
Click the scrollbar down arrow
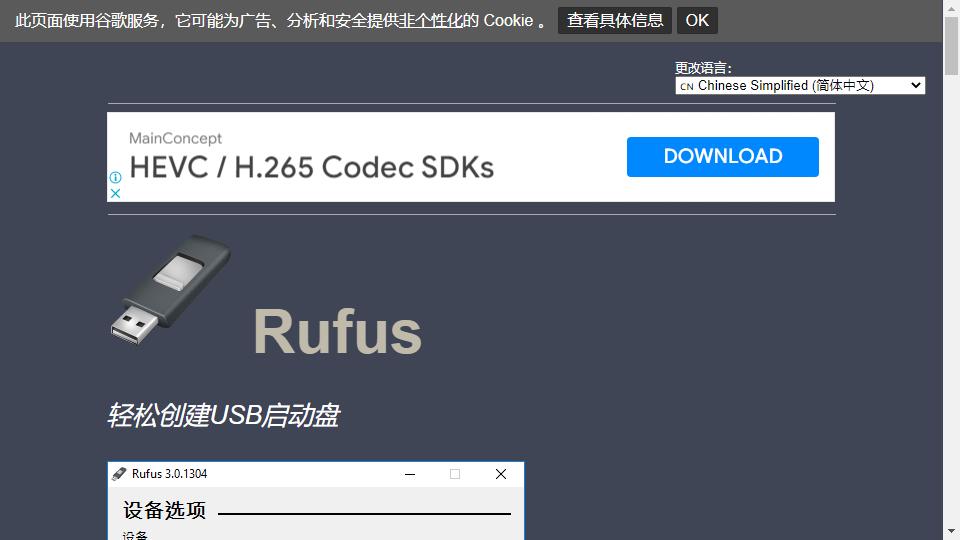click(x=951, y=531)
